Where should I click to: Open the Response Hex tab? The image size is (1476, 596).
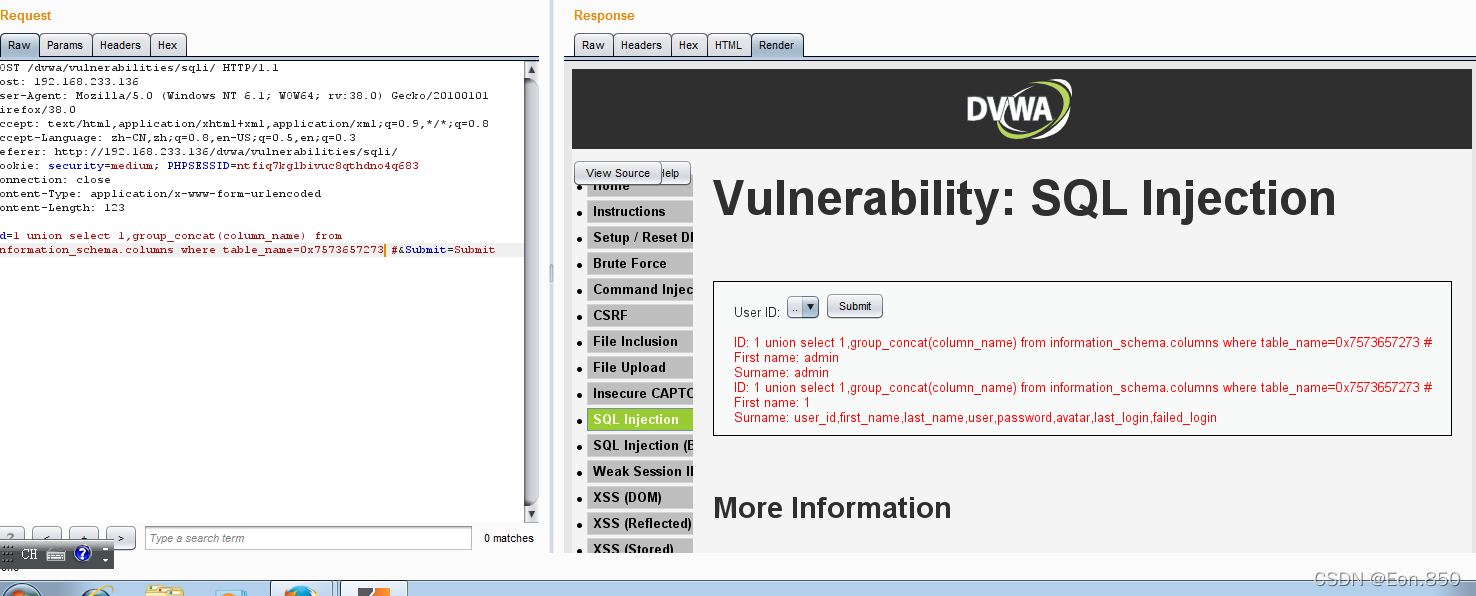pos(689,45)
